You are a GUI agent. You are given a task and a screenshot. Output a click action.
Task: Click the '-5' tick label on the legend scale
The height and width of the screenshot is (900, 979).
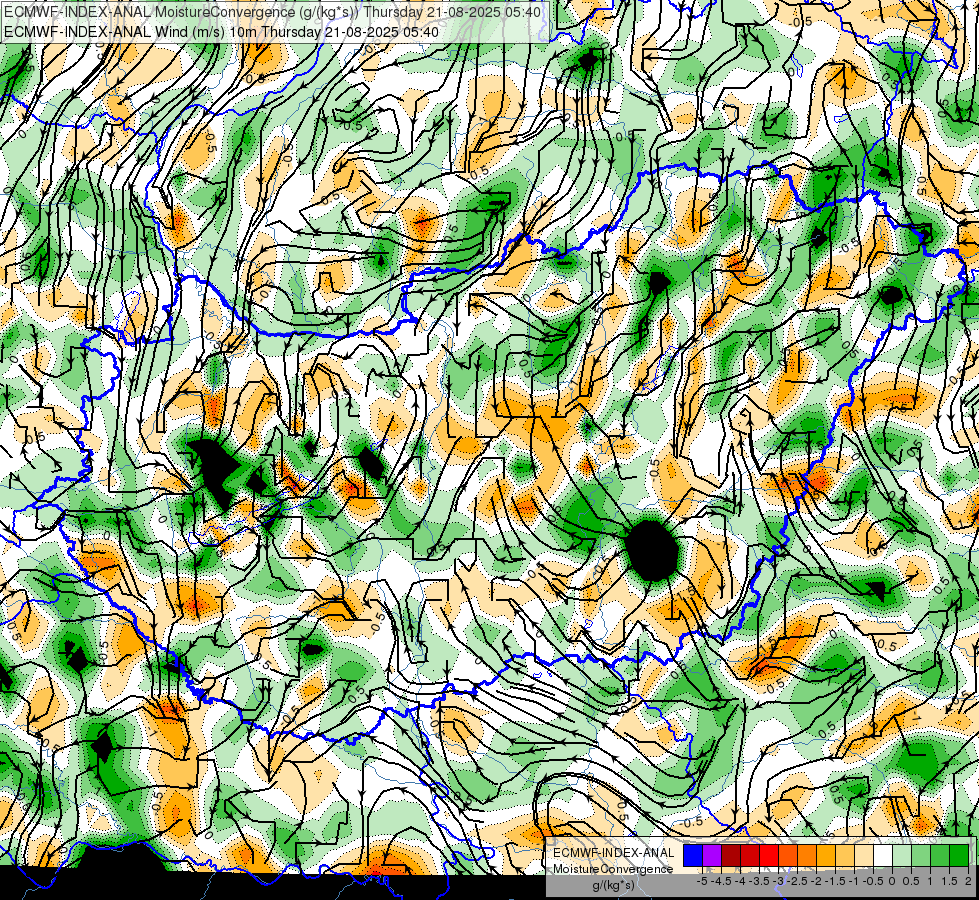click(702, 881)
